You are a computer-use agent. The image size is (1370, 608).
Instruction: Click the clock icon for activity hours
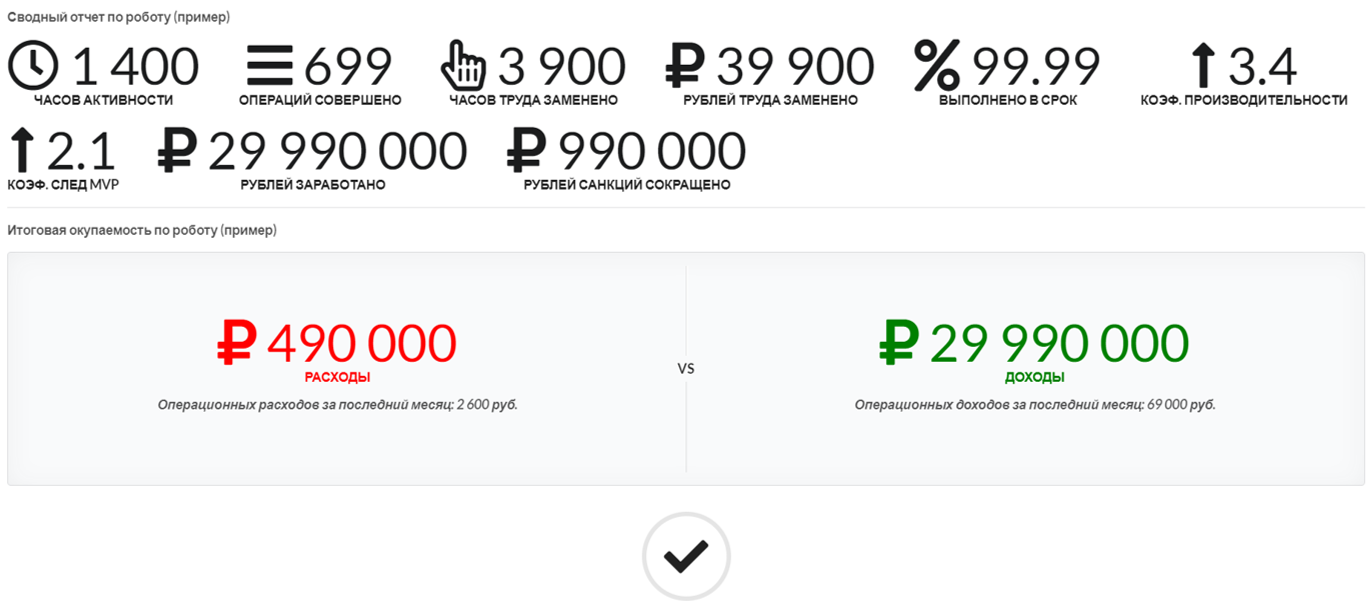click(x=33, y=66)
